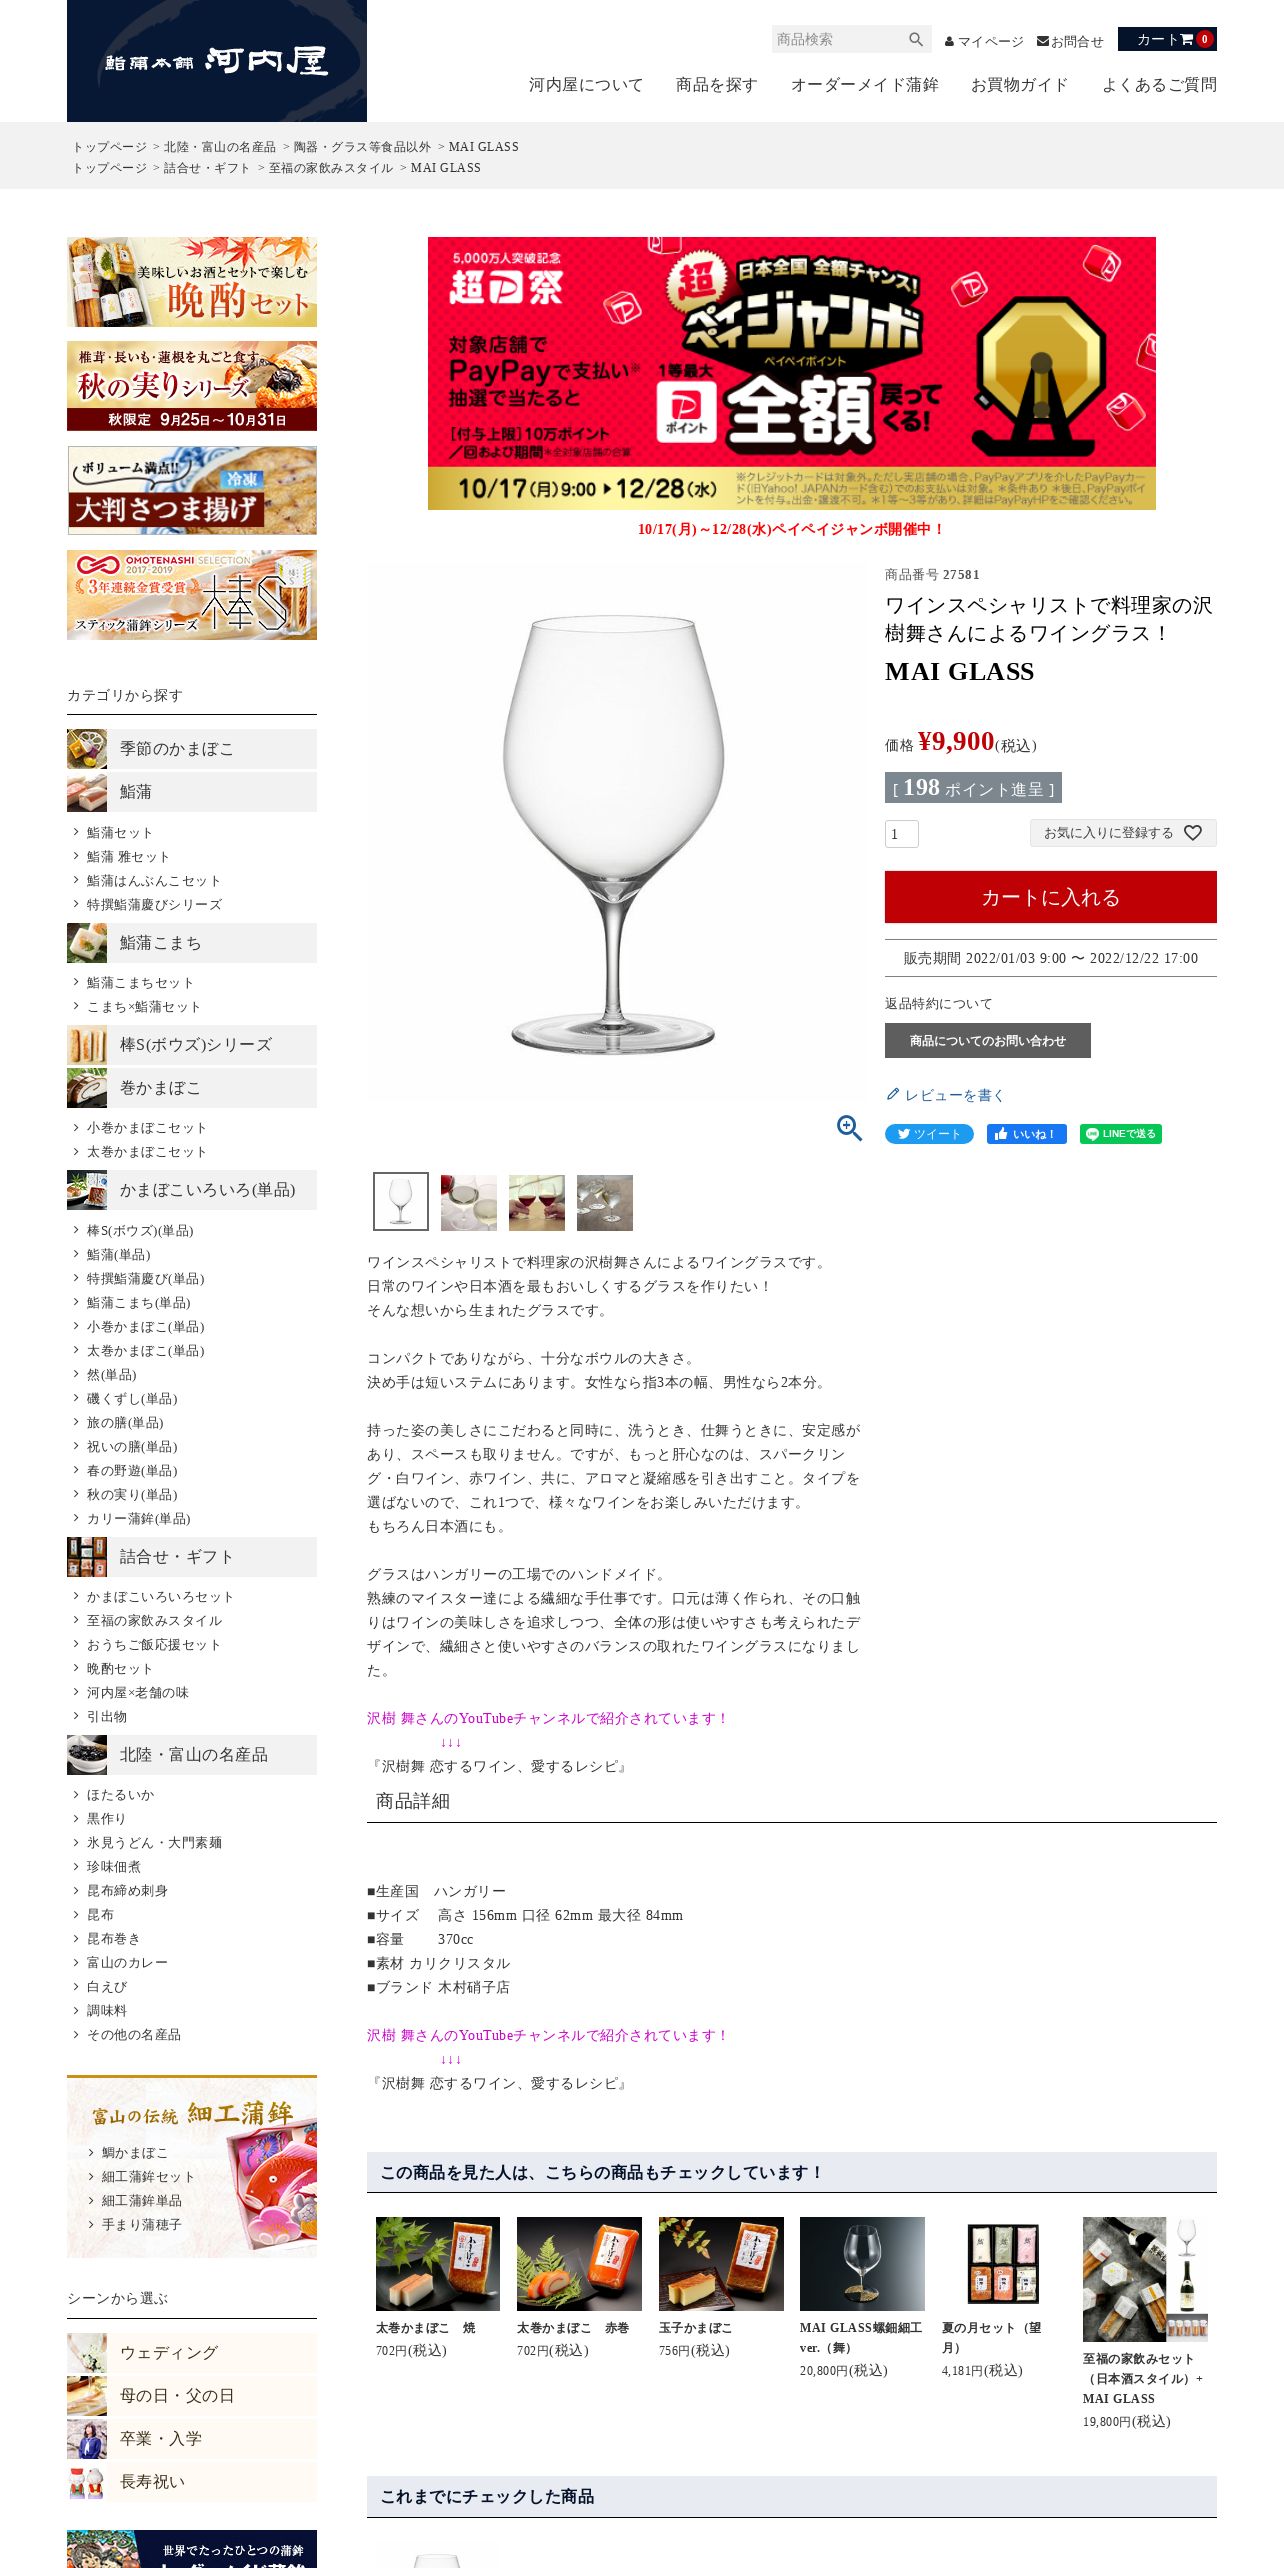Viewport: 1284px width, 2568px height.
Task: Expand かまぼこいろいろ(単品) category
Action: tap(192, 1190)
